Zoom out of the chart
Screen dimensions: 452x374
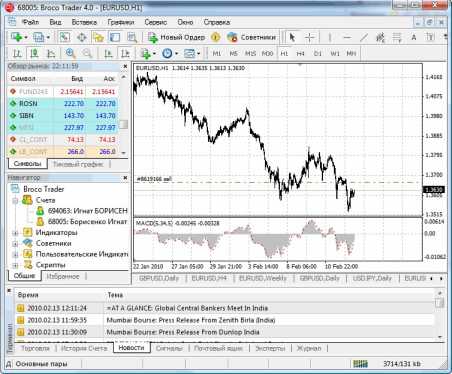(x=87, y=53)
